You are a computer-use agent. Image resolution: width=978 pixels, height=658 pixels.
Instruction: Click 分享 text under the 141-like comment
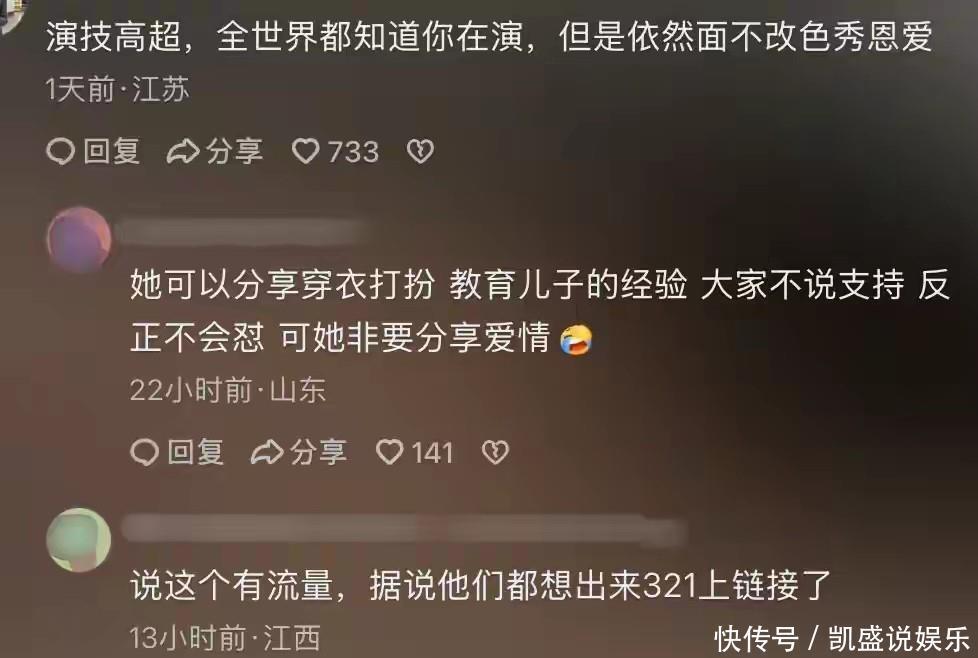(x=318, y=452)
